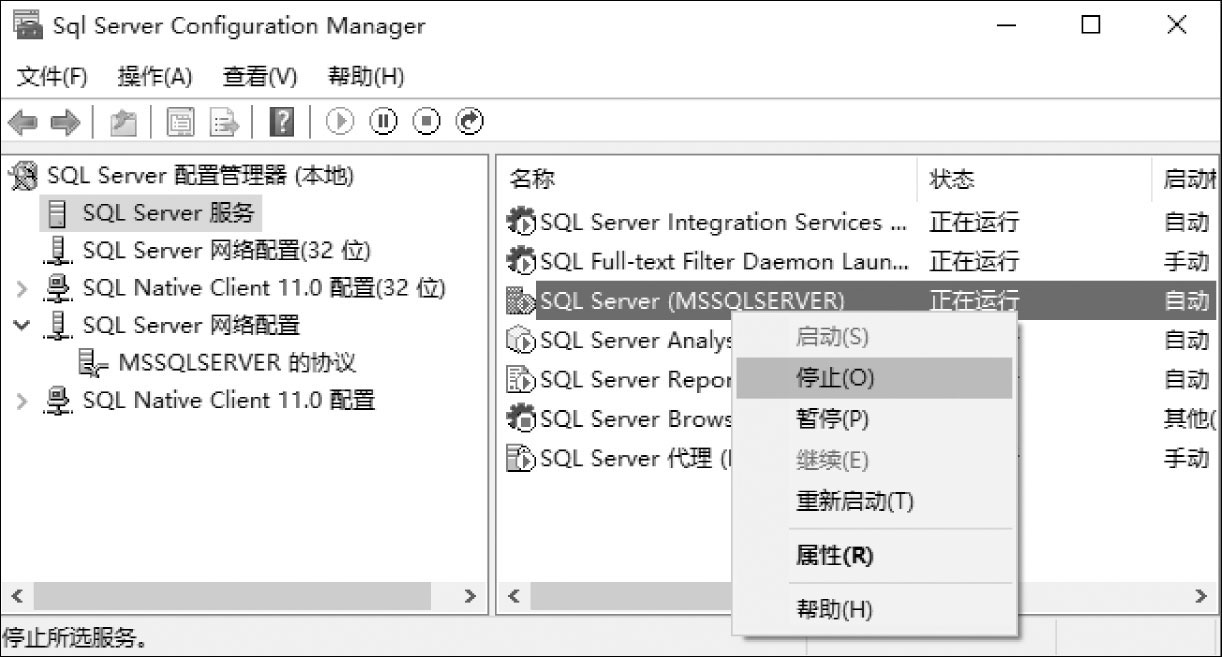Click the SQL Server Integration Services row icon
The image size is (1222, 657).
click(x=521, y=222)
